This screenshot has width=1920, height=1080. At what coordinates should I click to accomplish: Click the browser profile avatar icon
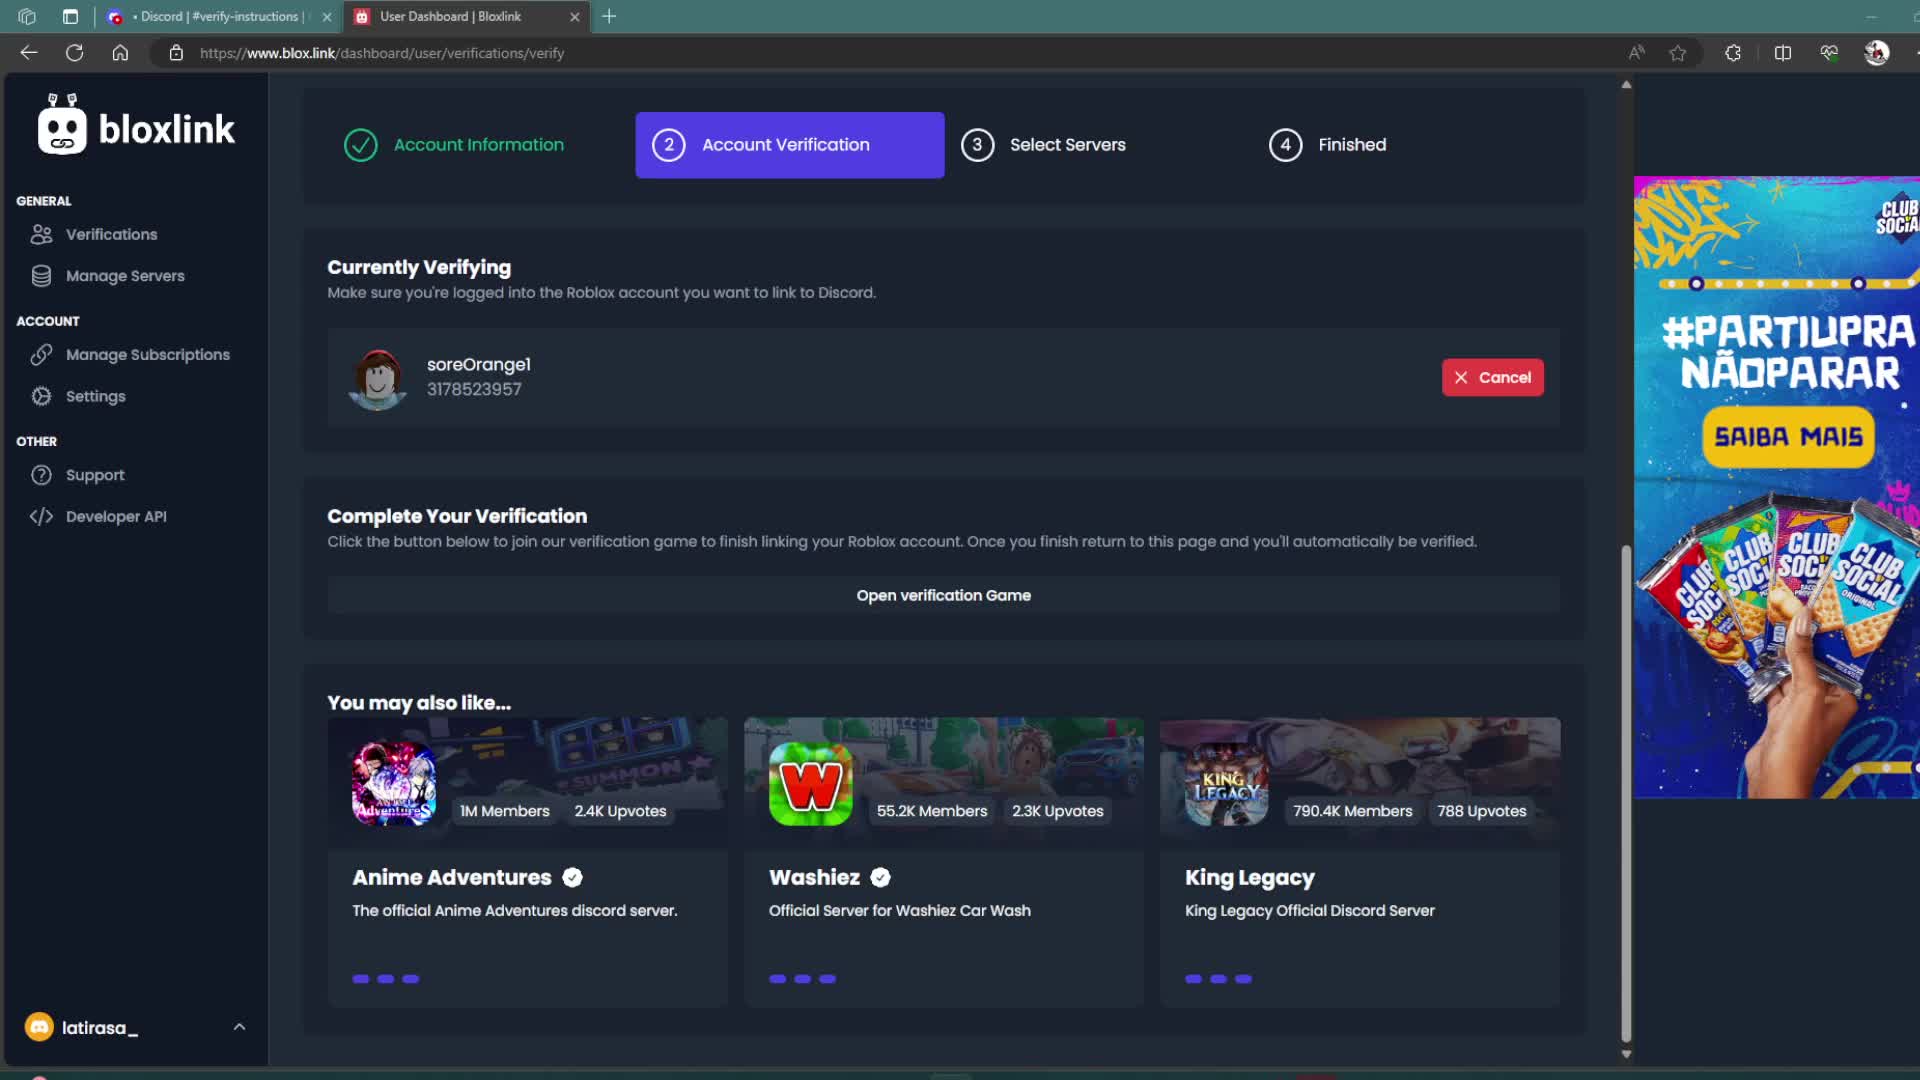point(1879,53)
